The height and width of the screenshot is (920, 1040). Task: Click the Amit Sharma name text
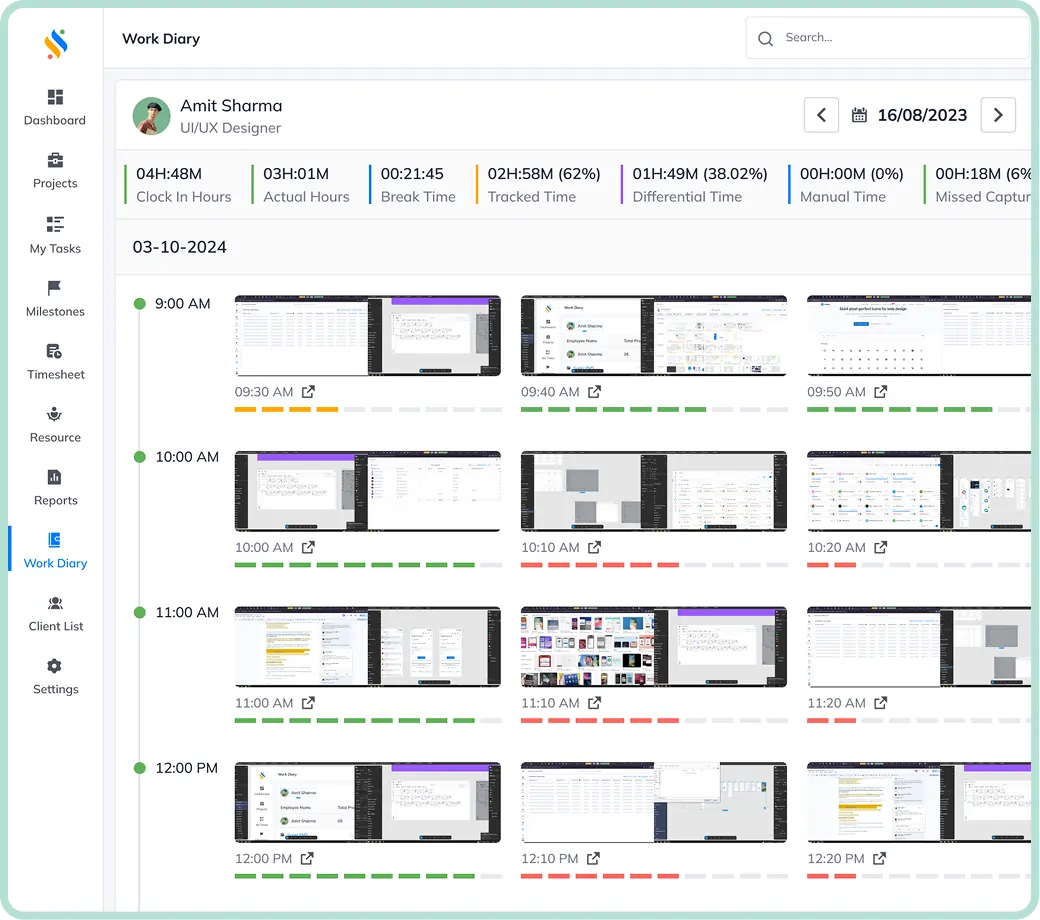231,106
